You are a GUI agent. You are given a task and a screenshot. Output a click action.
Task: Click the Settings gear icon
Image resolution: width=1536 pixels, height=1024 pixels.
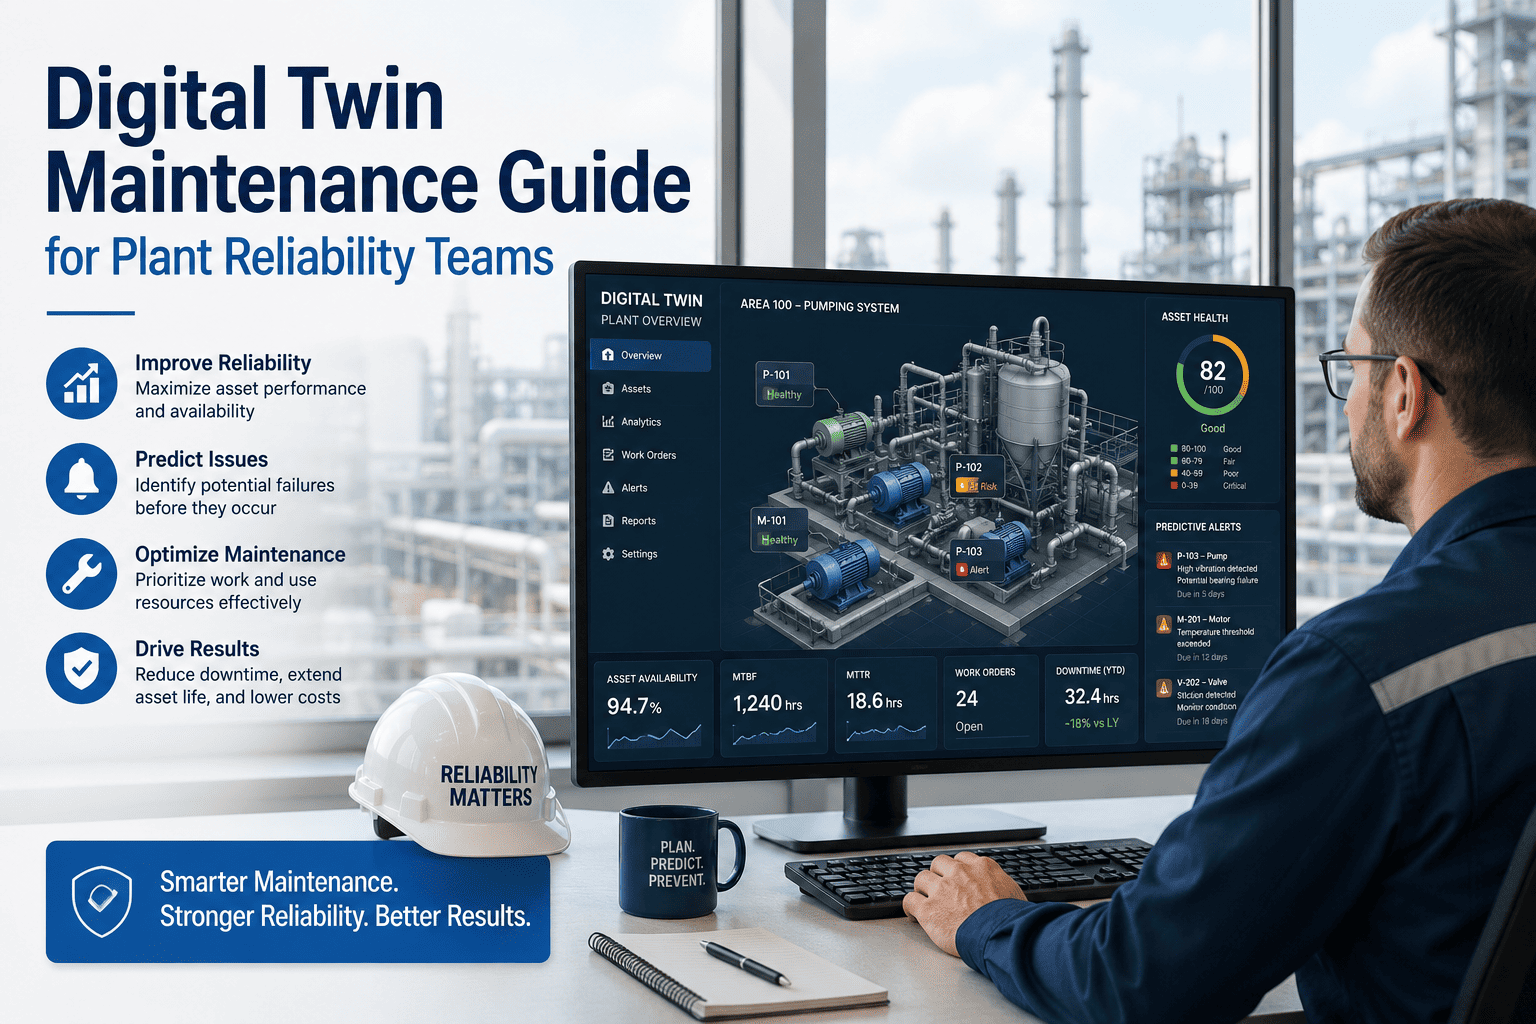click(608, 553)
